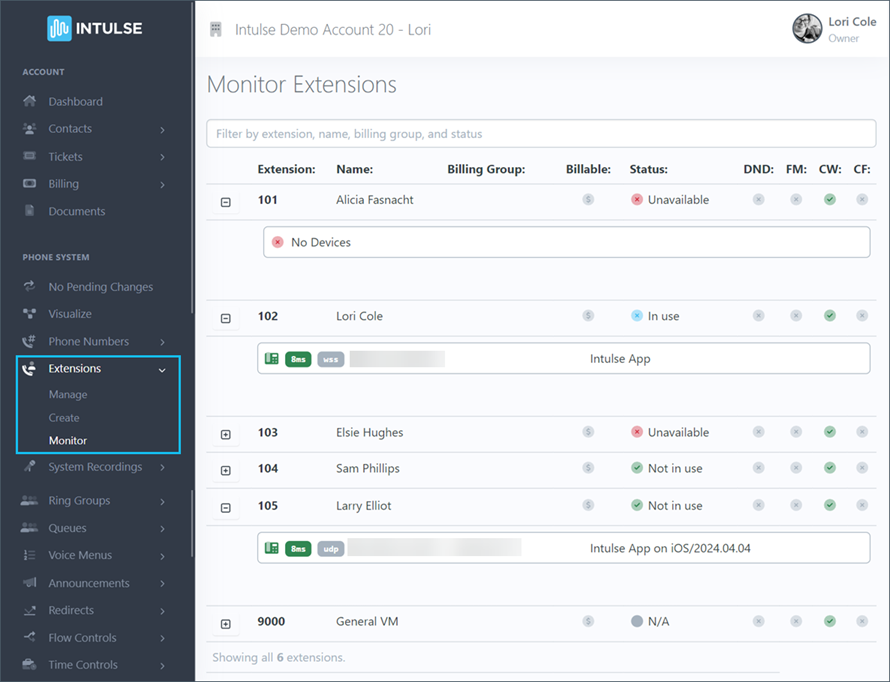Click the extensions filter input field
Viewport: 890px width, 682px height.
coord(541,133)
